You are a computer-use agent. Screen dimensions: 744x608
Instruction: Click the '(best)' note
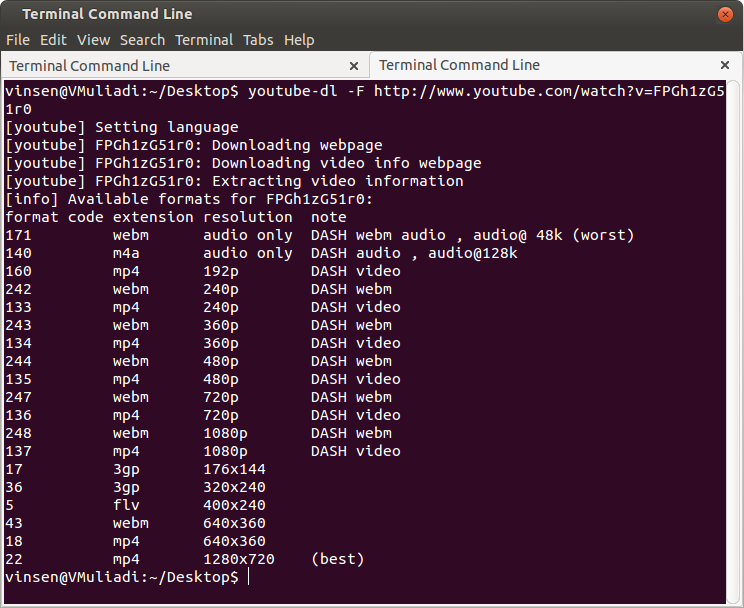(337, 560)
